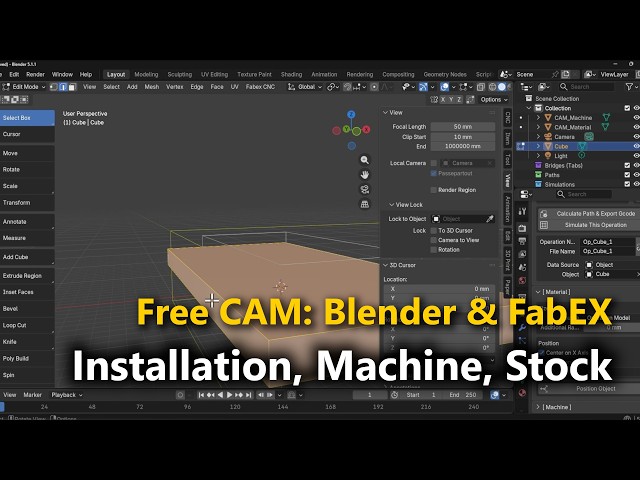Image resolution: width=640 pixels, height=480 pixels.
Task: Select the Camera object in outliner
Action: pos(564,137)
